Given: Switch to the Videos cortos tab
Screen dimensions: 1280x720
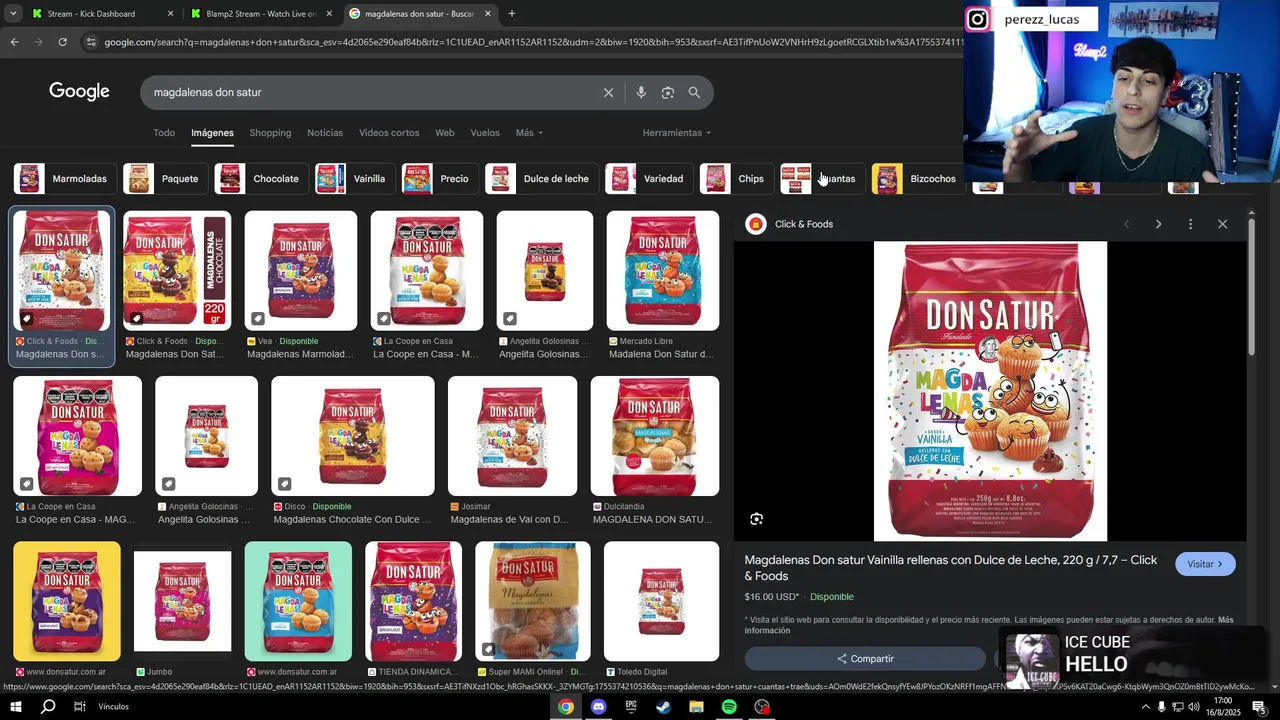Looking at the screenshot, I should point(389,133).
